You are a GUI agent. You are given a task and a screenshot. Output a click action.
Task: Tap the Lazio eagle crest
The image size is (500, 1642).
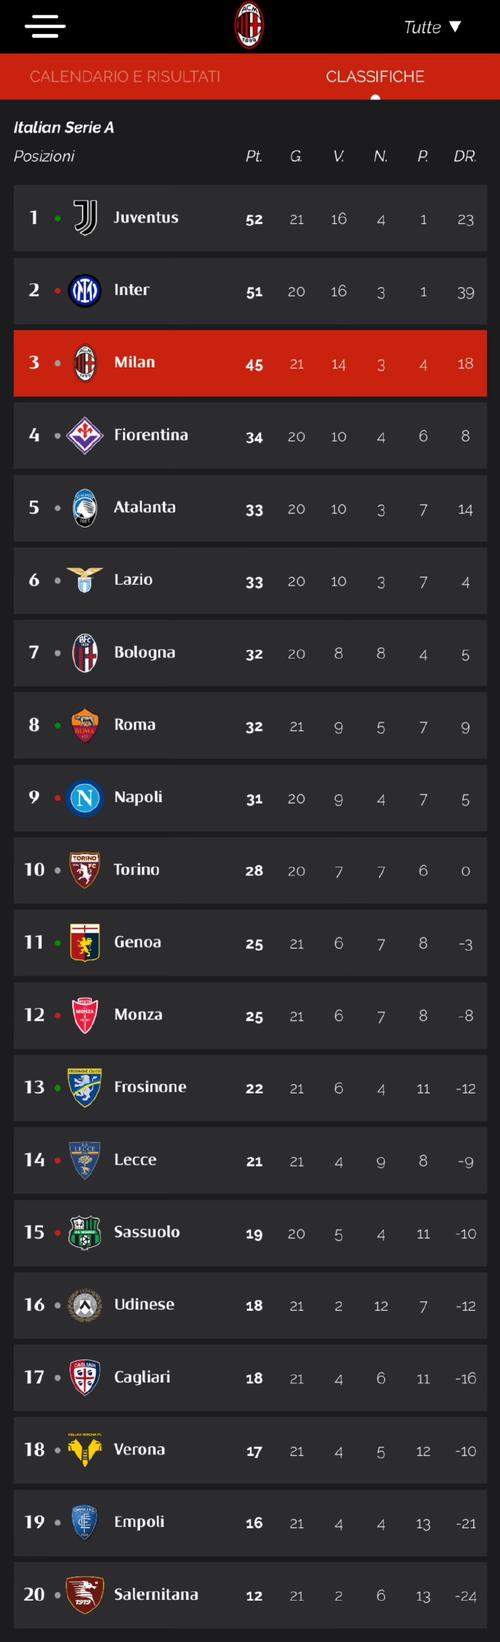(x=85, y=580)
